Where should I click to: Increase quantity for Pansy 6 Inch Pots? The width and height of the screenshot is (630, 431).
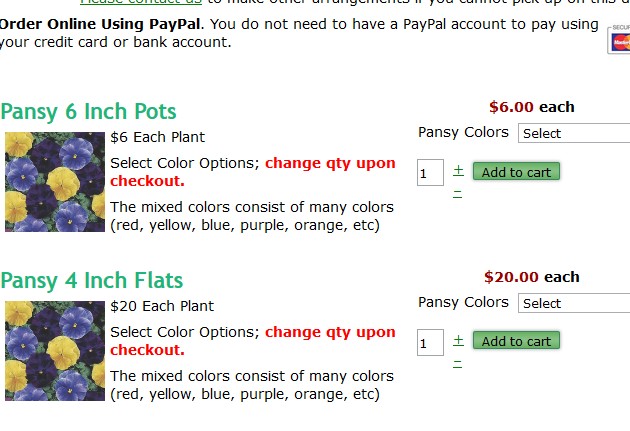click(458, 170)
